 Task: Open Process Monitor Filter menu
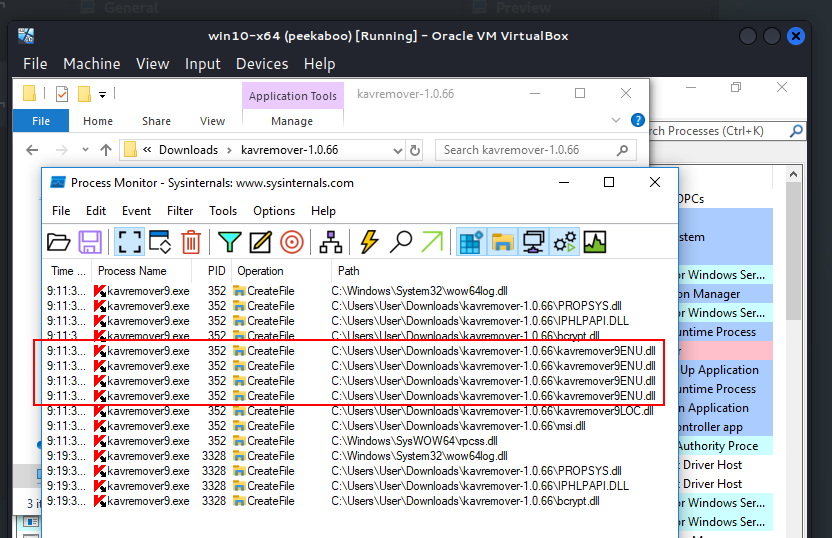tap(180, 211)
